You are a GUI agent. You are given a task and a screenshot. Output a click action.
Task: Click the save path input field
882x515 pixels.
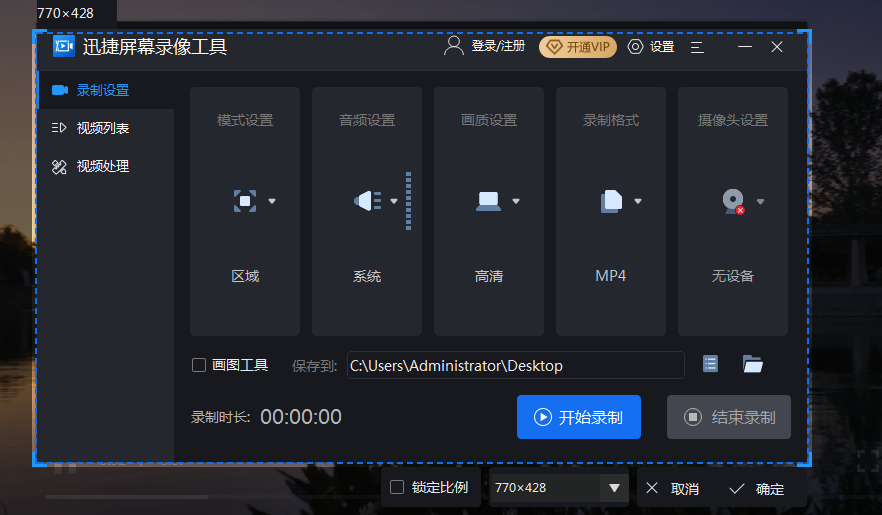(x=516, y=365)
